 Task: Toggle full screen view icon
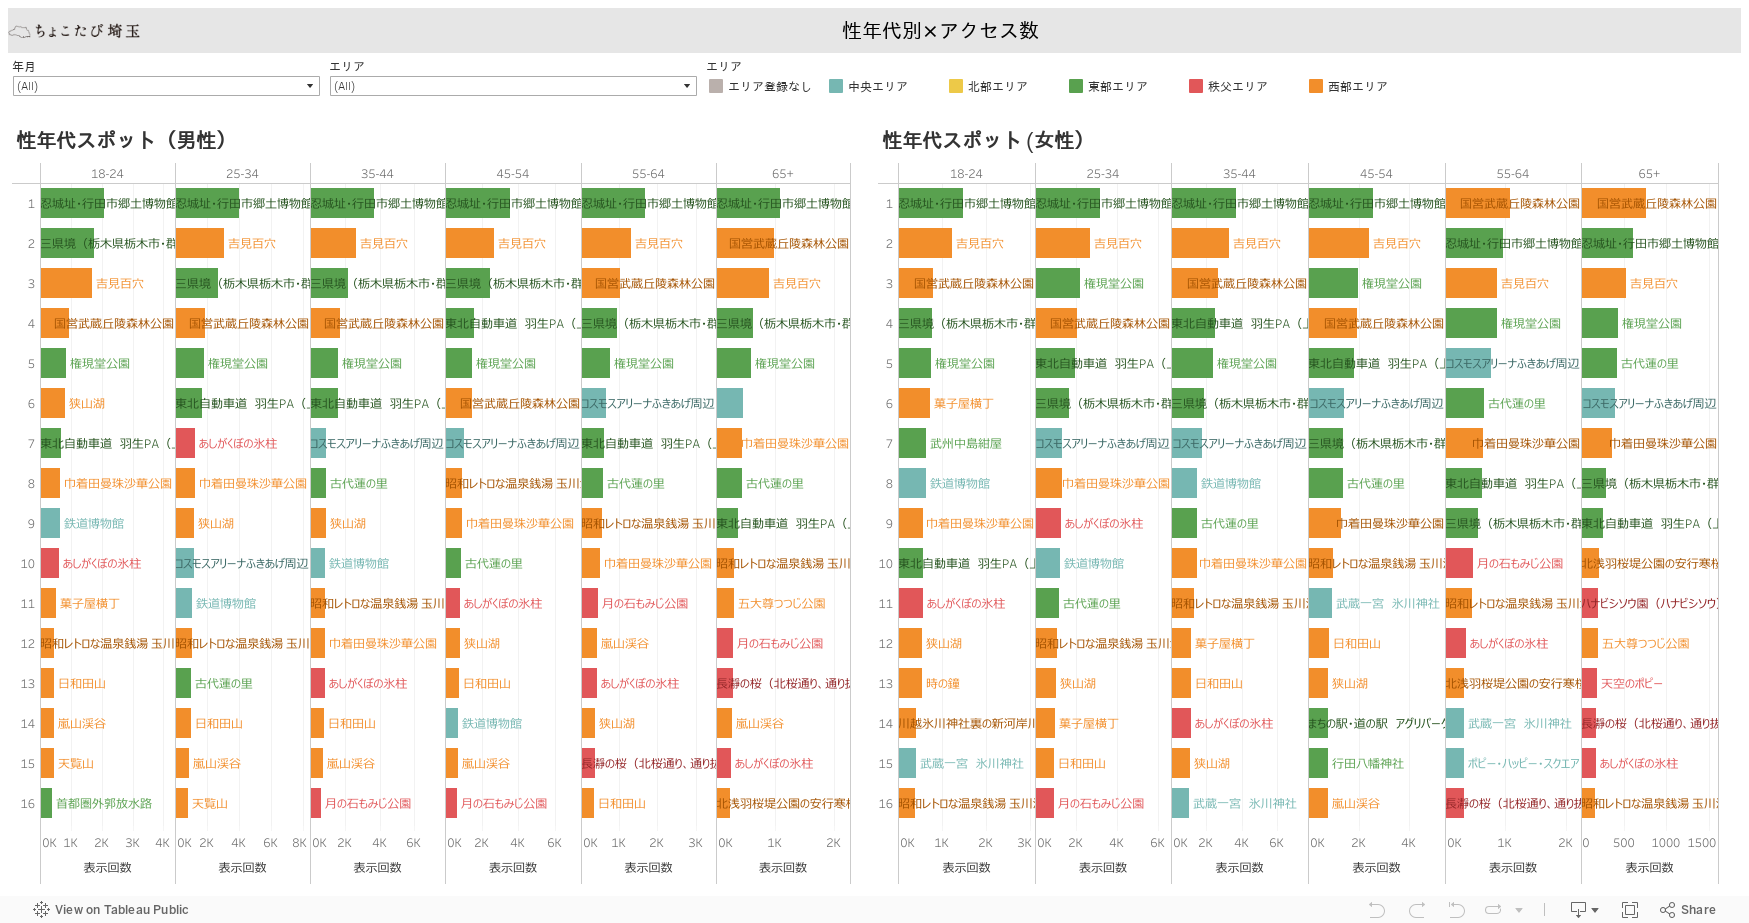click(1630, 909)
